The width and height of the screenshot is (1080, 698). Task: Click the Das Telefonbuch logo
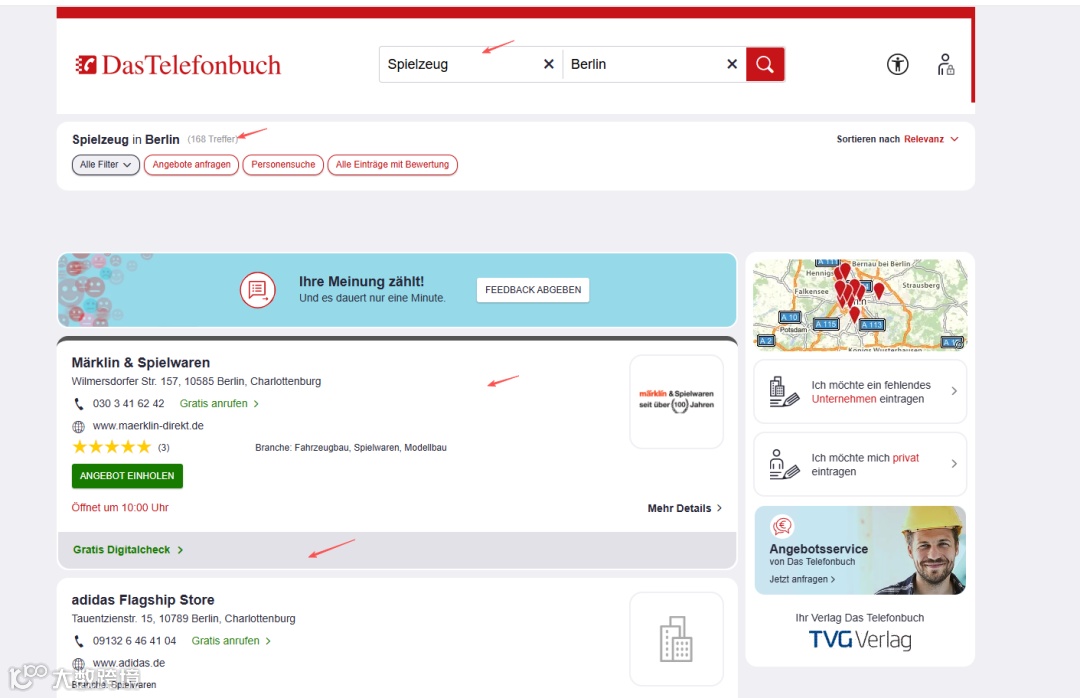pyautogui.click(x=178, y=65)
